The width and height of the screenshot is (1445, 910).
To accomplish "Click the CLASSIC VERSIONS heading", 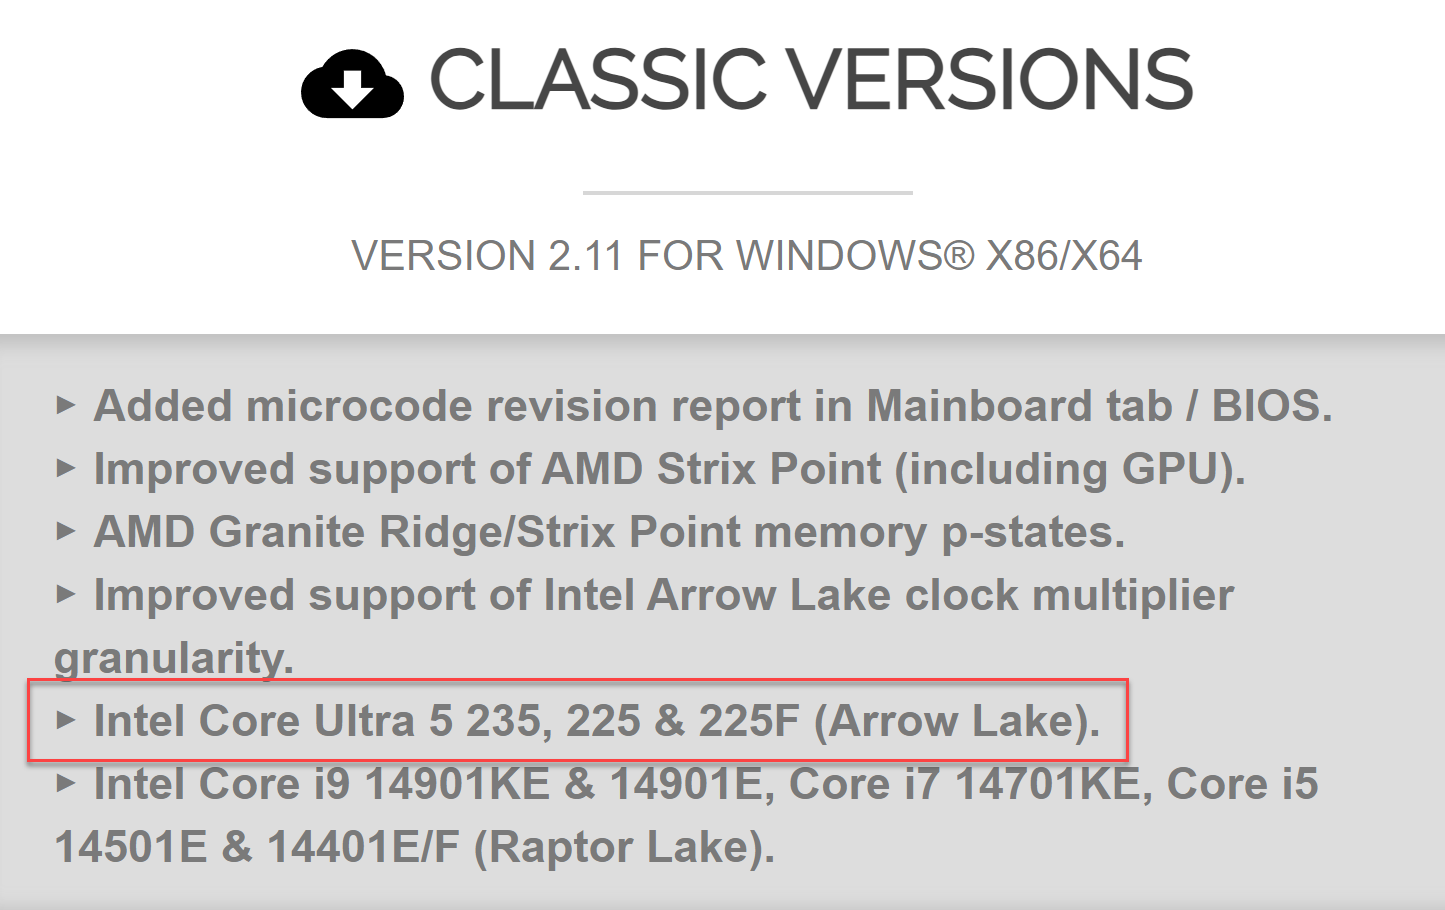I will click(810, 80).
